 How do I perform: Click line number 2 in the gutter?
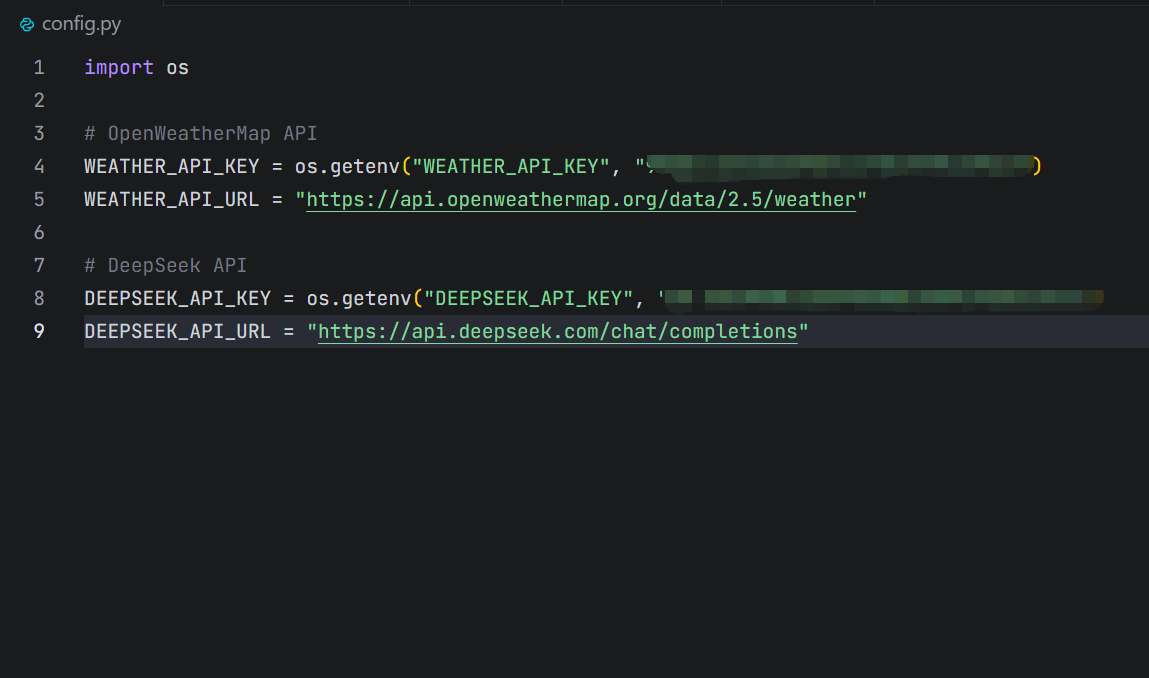[39, 100]
